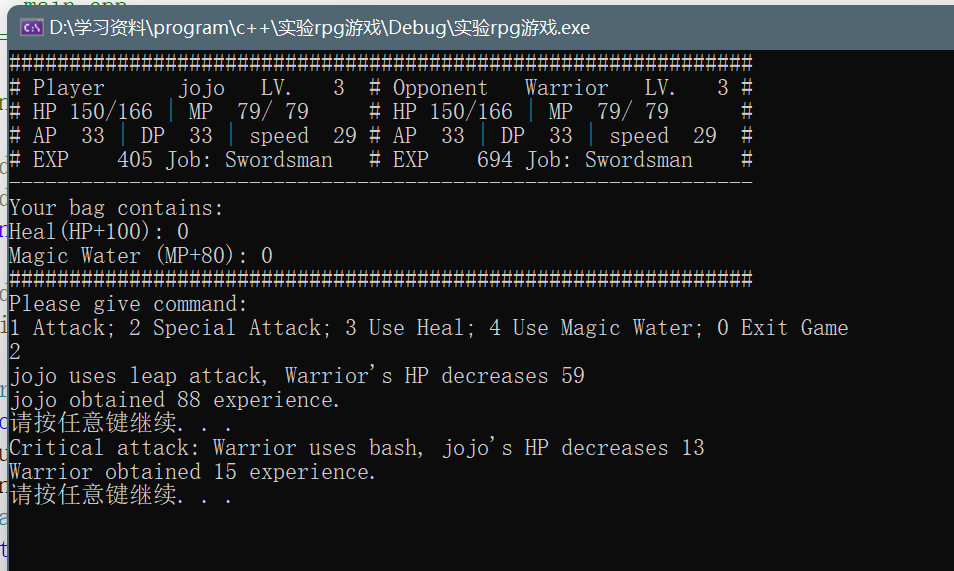The width and height of the screenshot is (954, 571).
Task: Click the Opponent Warrior name text
Action: coord(566,88)
